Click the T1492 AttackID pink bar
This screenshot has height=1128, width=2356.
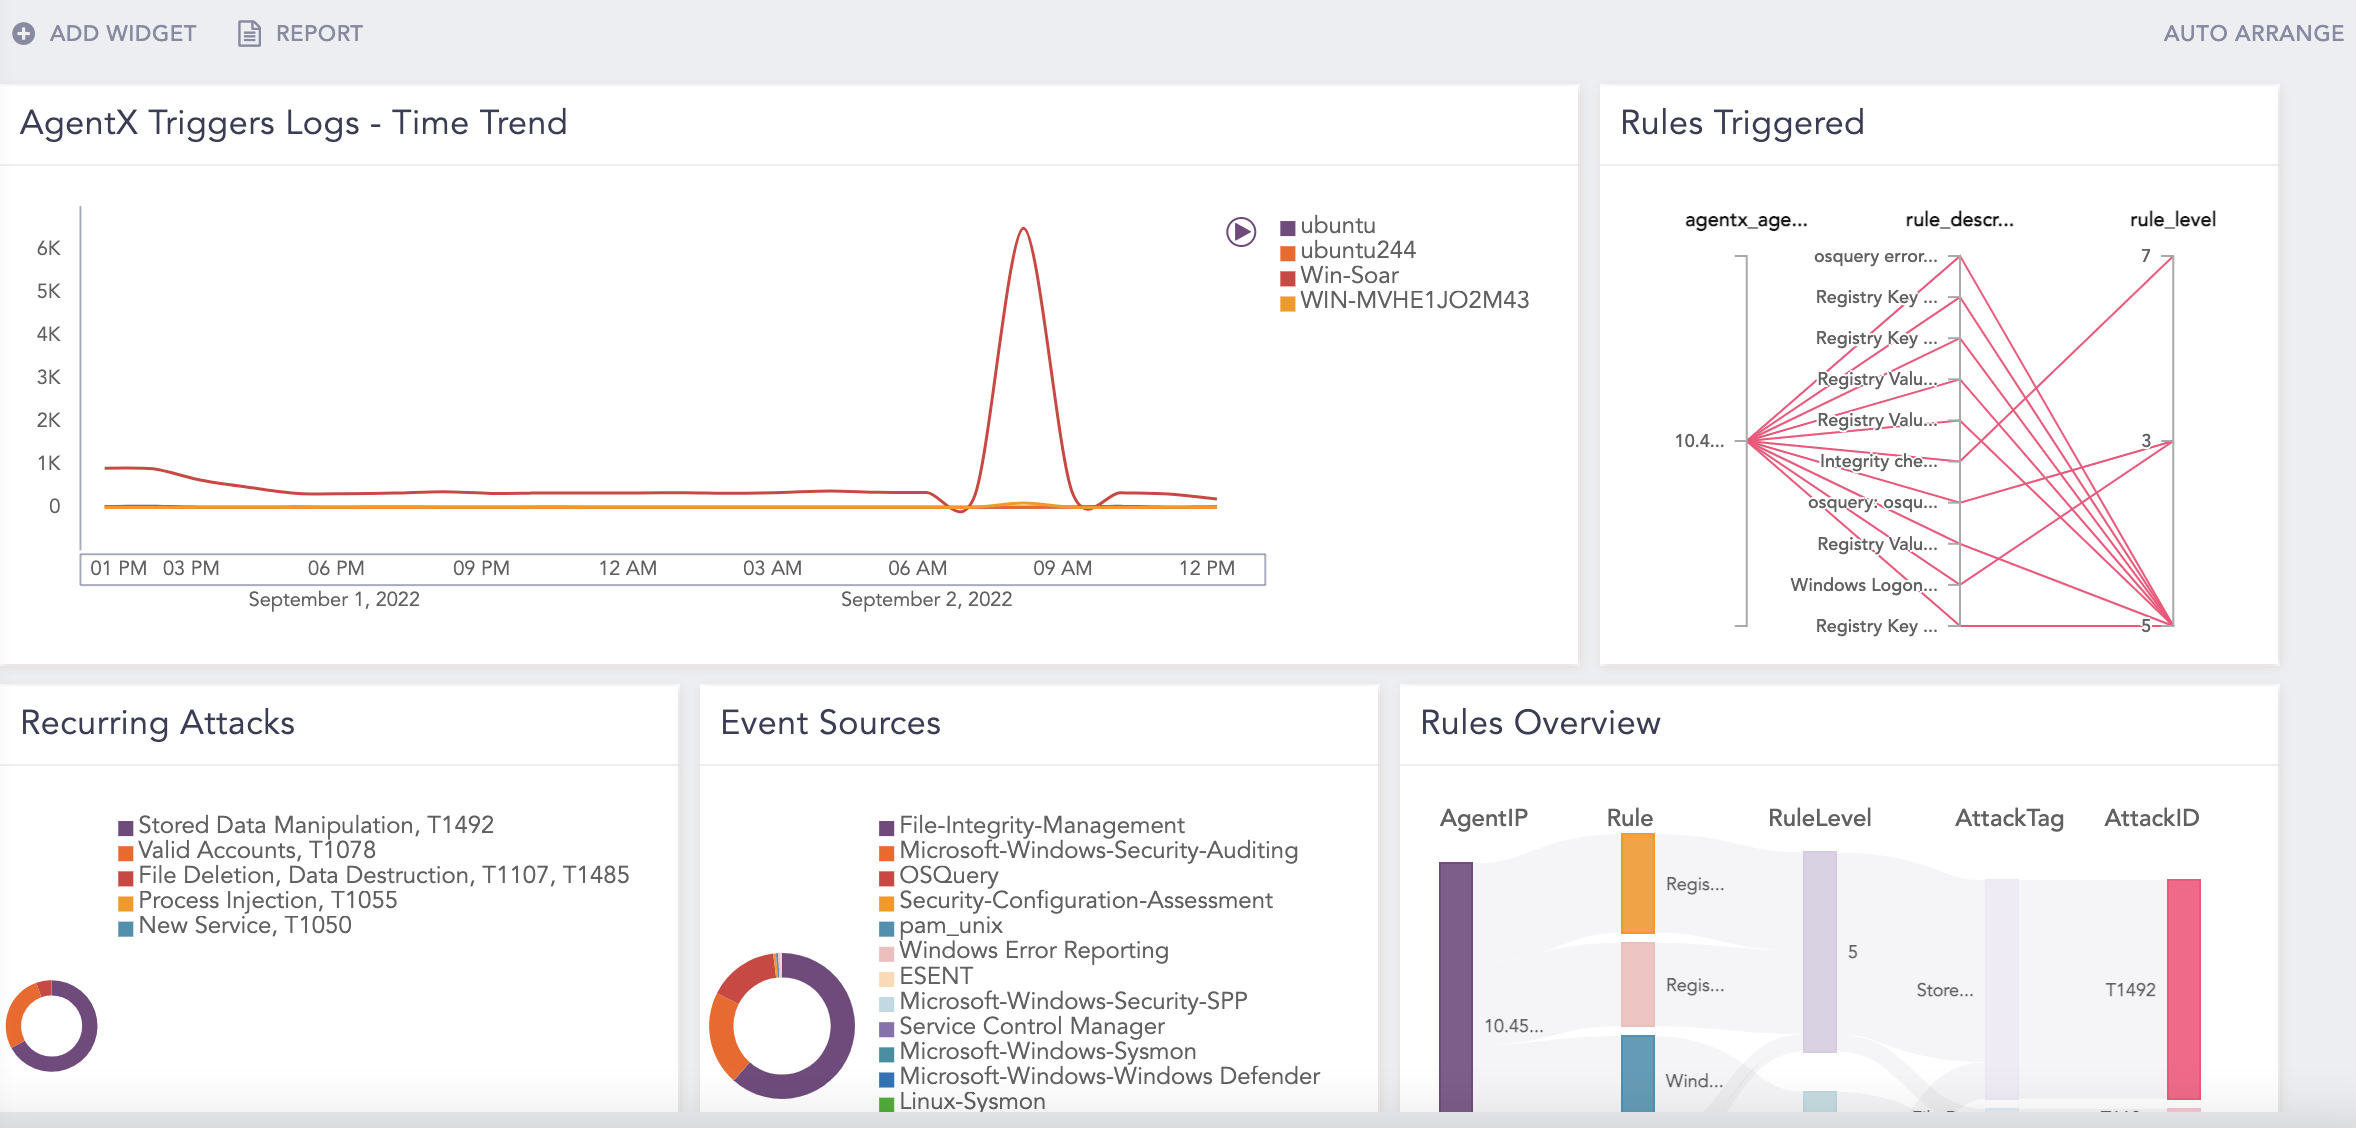click(2183, 988)
